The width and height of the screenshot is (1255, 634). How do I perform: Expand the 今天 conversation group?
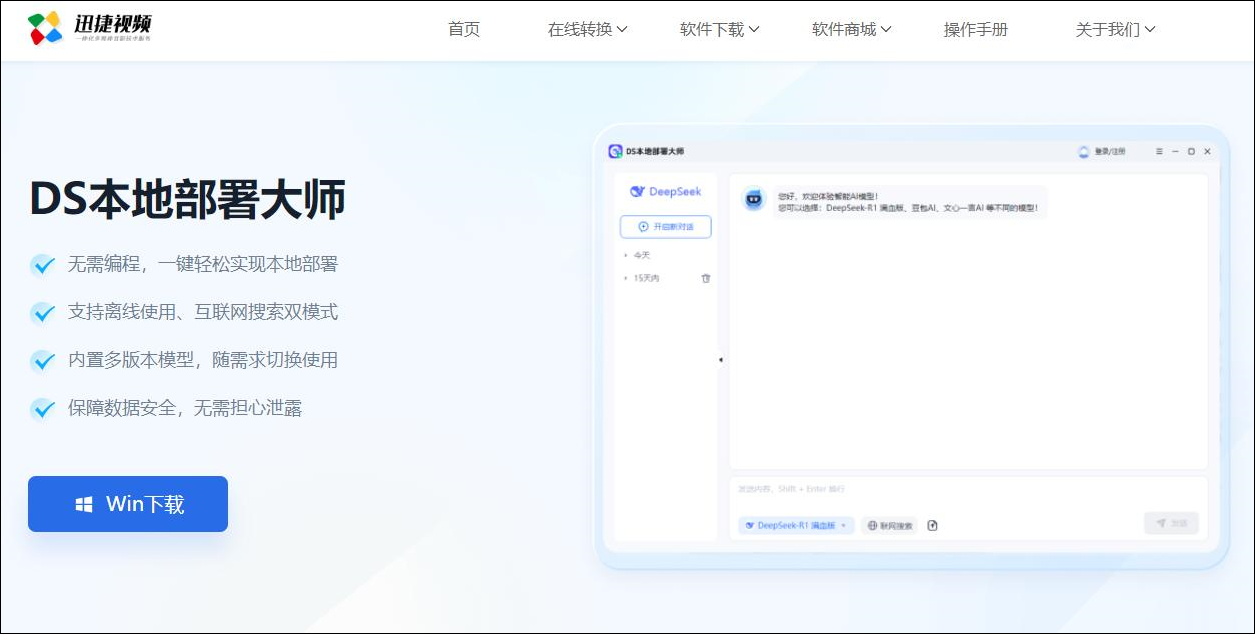[x=636, y=256]
